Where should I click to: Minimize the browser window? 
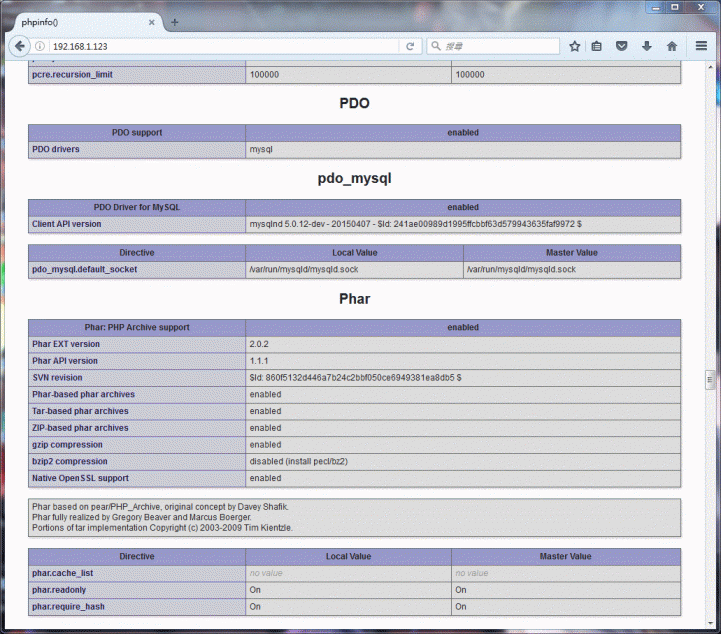point(656,7)
